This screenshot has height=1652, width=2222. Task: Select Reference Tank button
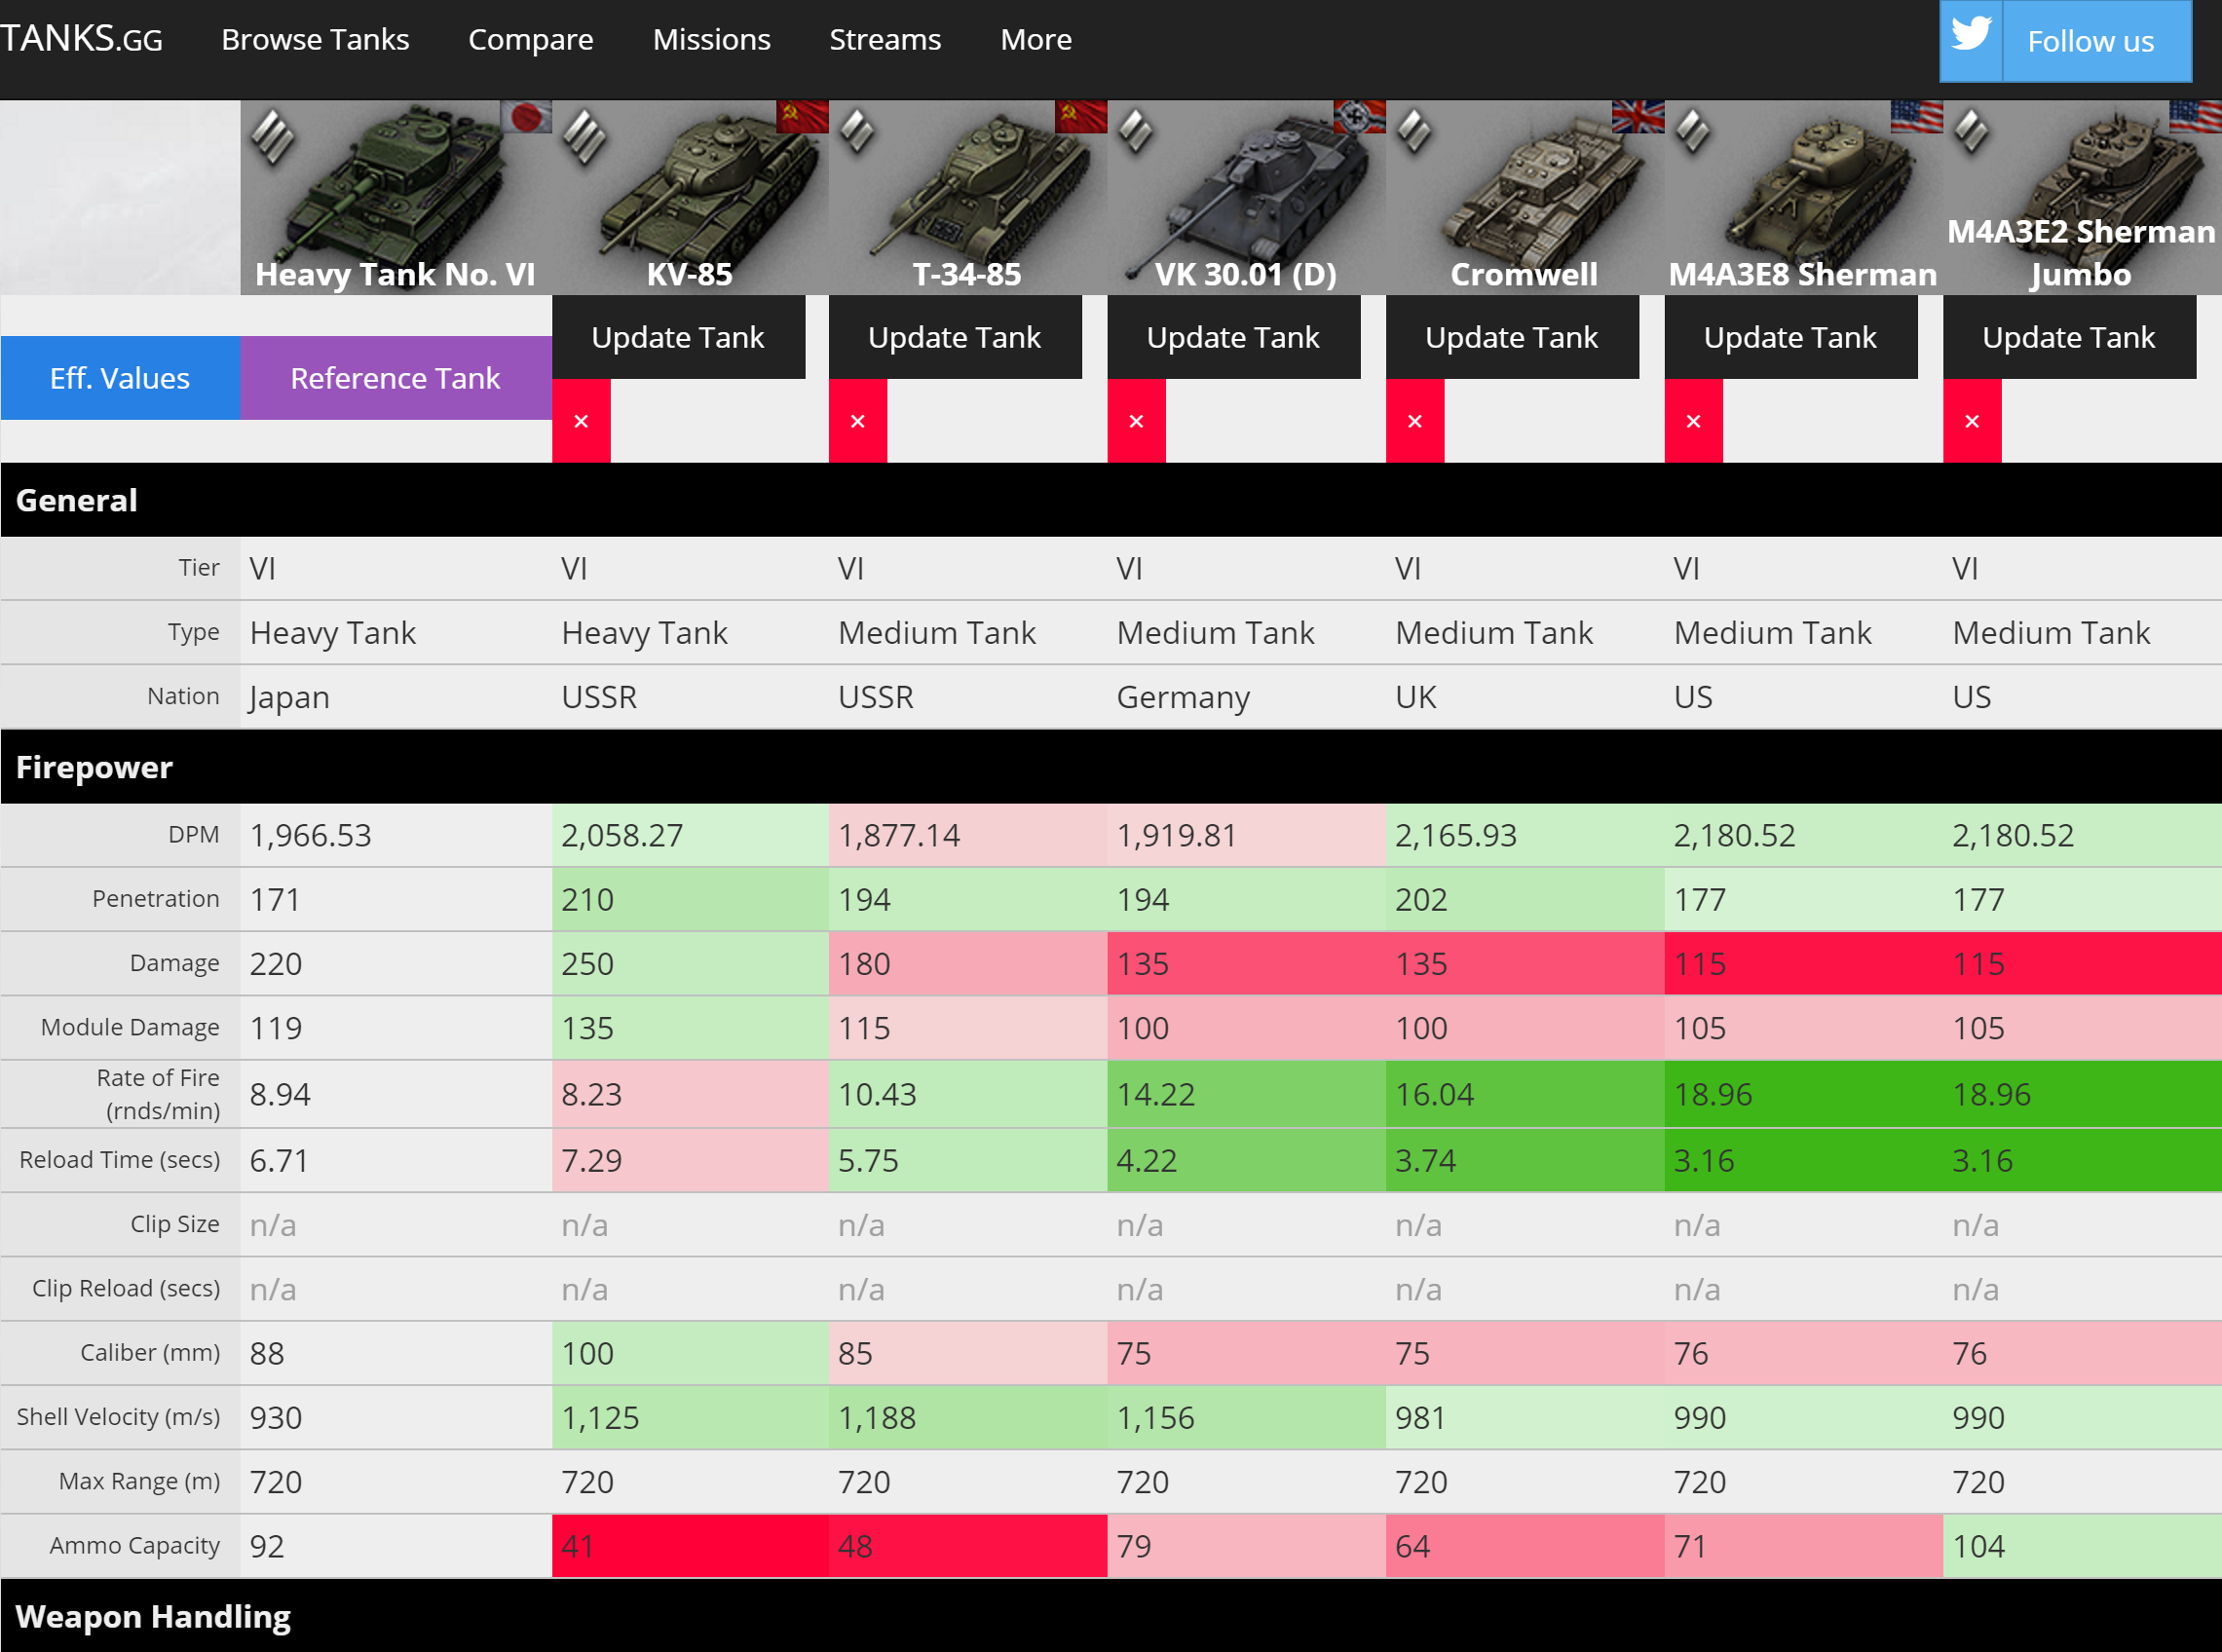tap(395, 378)
